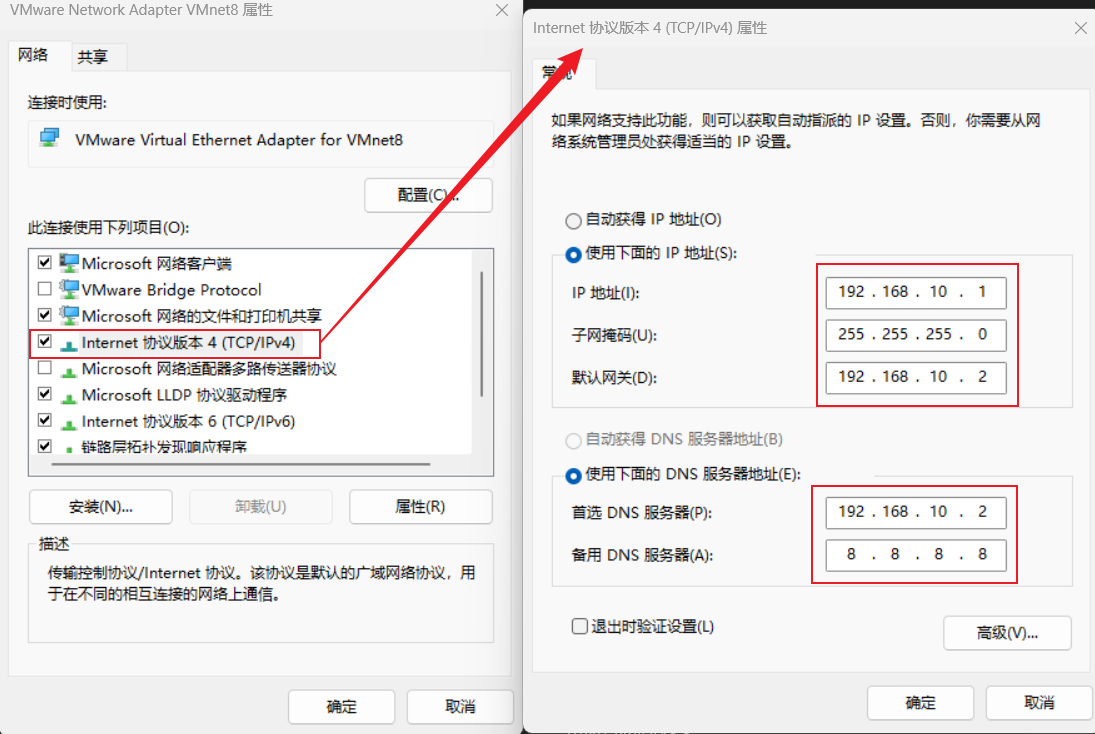Uncheck the Microsoft 网络客户端 checkbox

click(x=45, y=263)
